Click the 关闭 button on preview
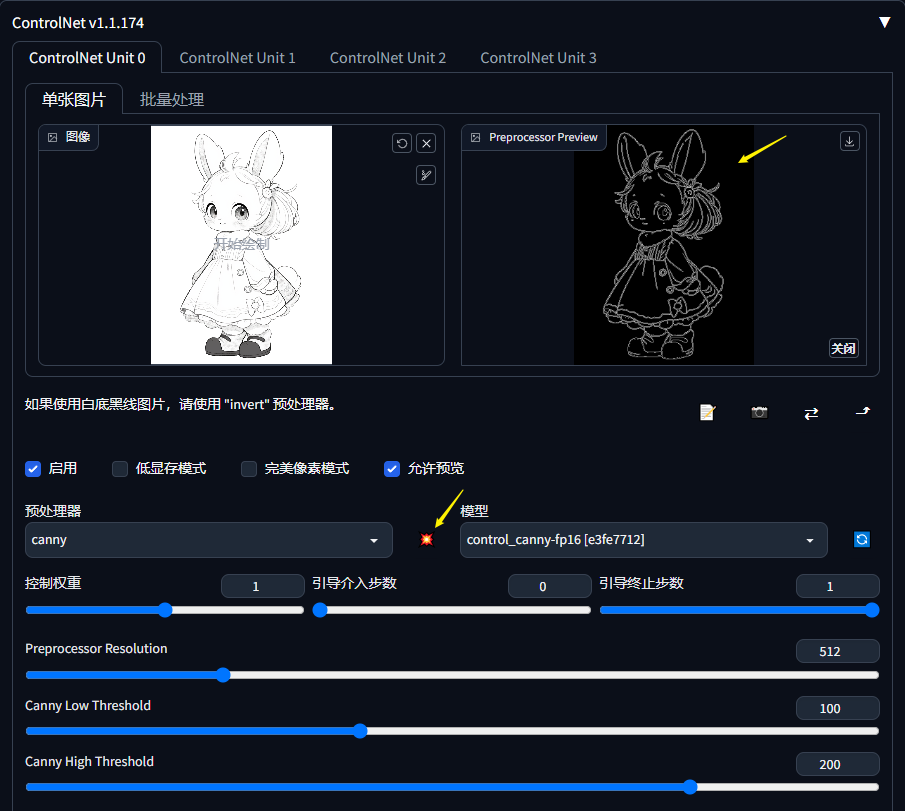The width and height of the screenshot is (905, 811). 843,348
